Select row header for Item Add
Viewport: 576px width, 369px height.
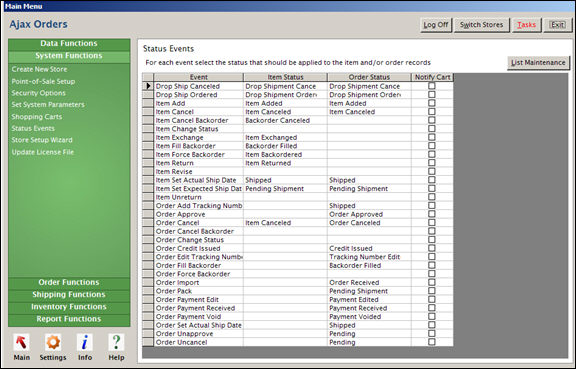click(148, 103)
